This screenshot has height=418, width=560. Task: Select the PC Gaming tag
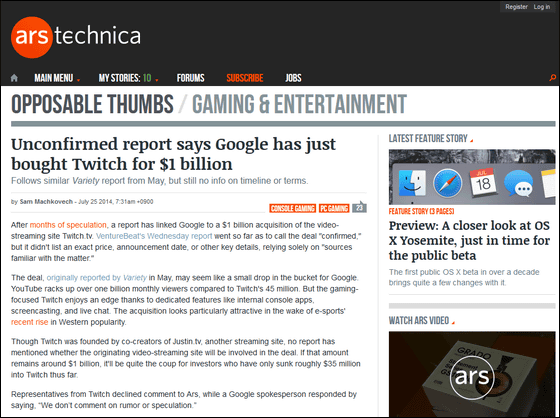click(334, 208)
